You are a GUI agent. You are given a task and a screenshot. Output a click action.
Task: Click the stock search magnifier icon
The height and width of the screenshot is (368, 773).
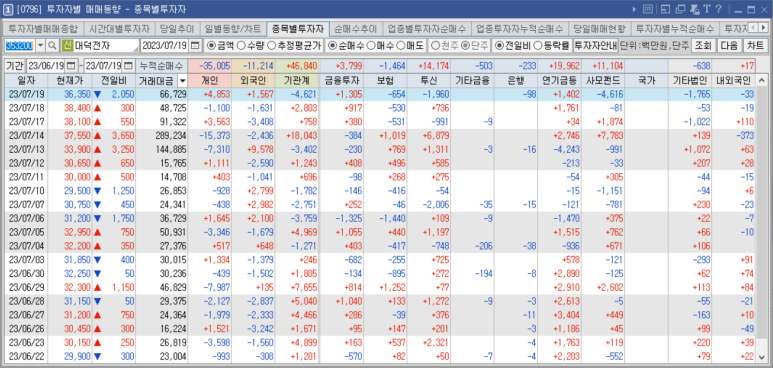coord(52,46)
